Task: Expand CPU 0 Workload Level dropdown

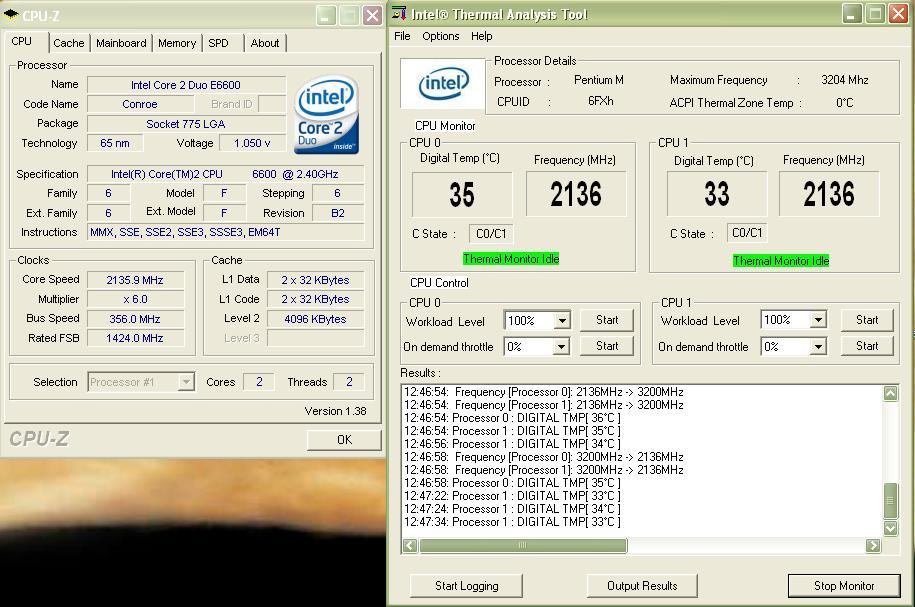Action: click(x=561, y=320)
